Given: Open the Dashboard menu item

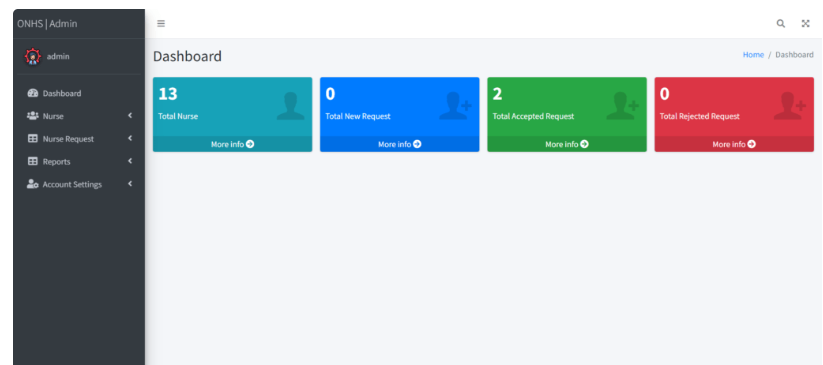Looking at the screenshot, I should point(79,93).
